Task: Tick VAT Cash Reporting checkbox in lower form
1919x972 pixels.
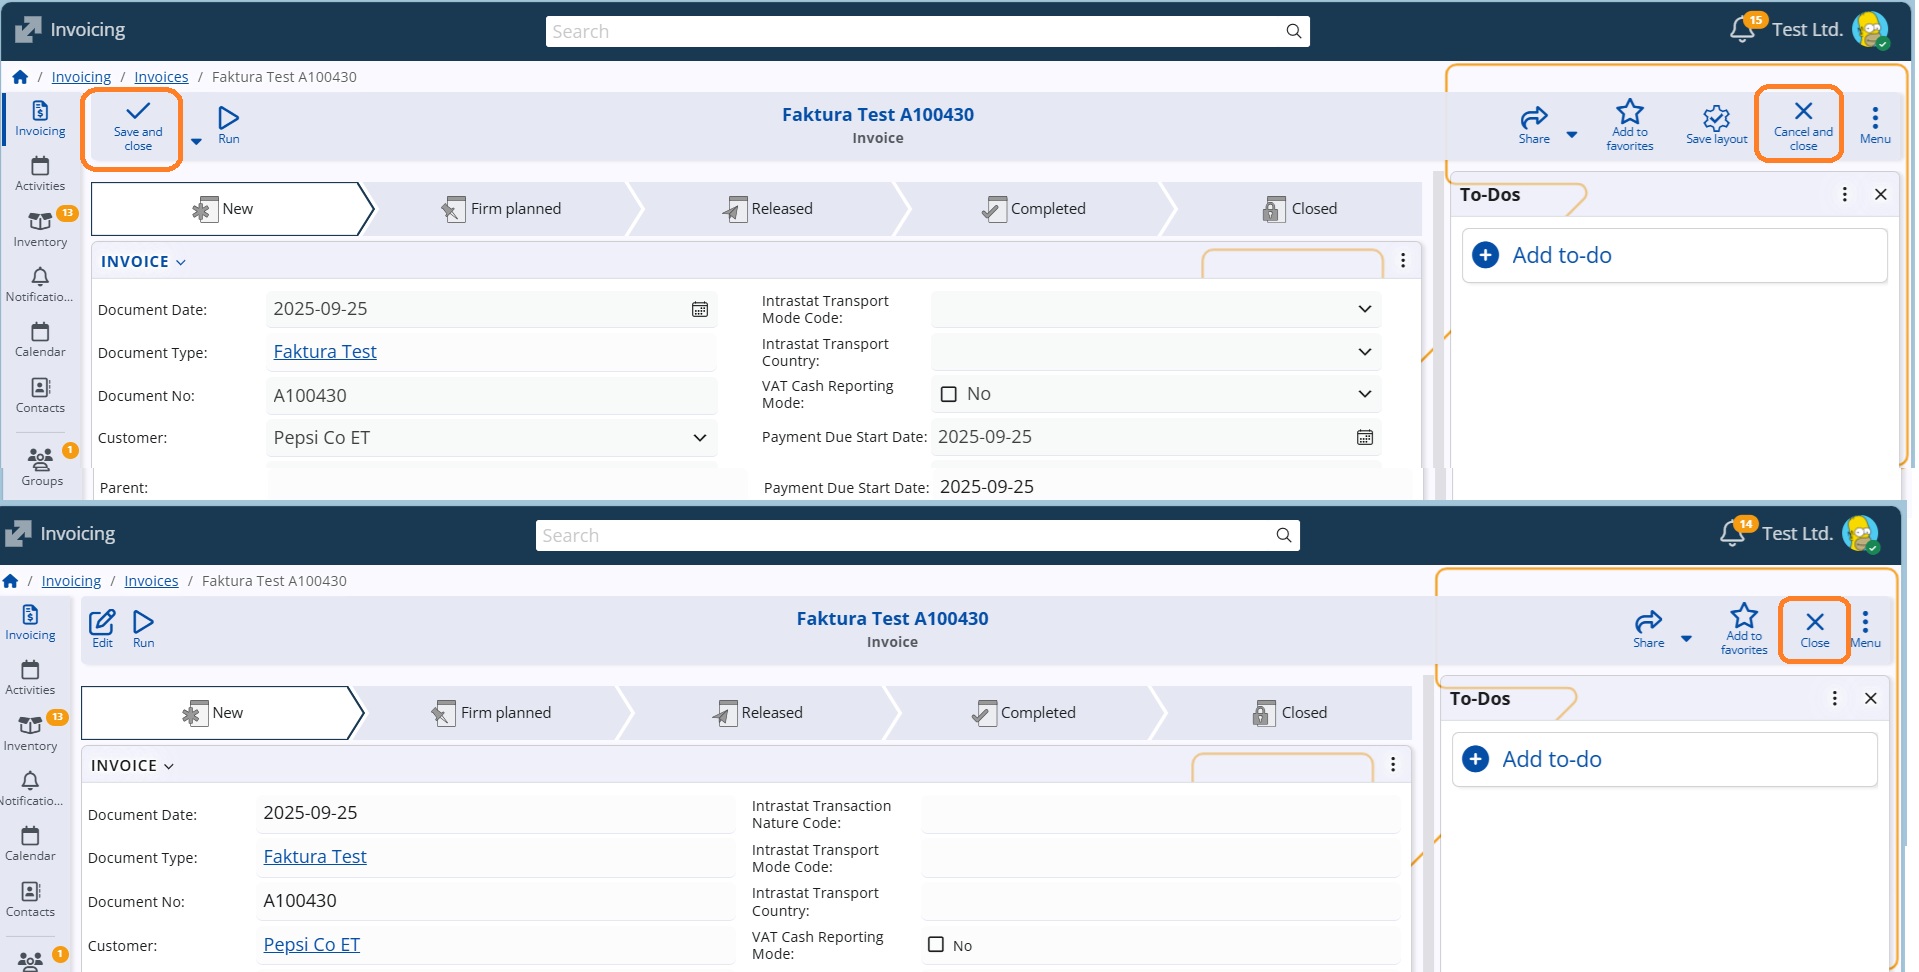Action: tap(936, 945)
